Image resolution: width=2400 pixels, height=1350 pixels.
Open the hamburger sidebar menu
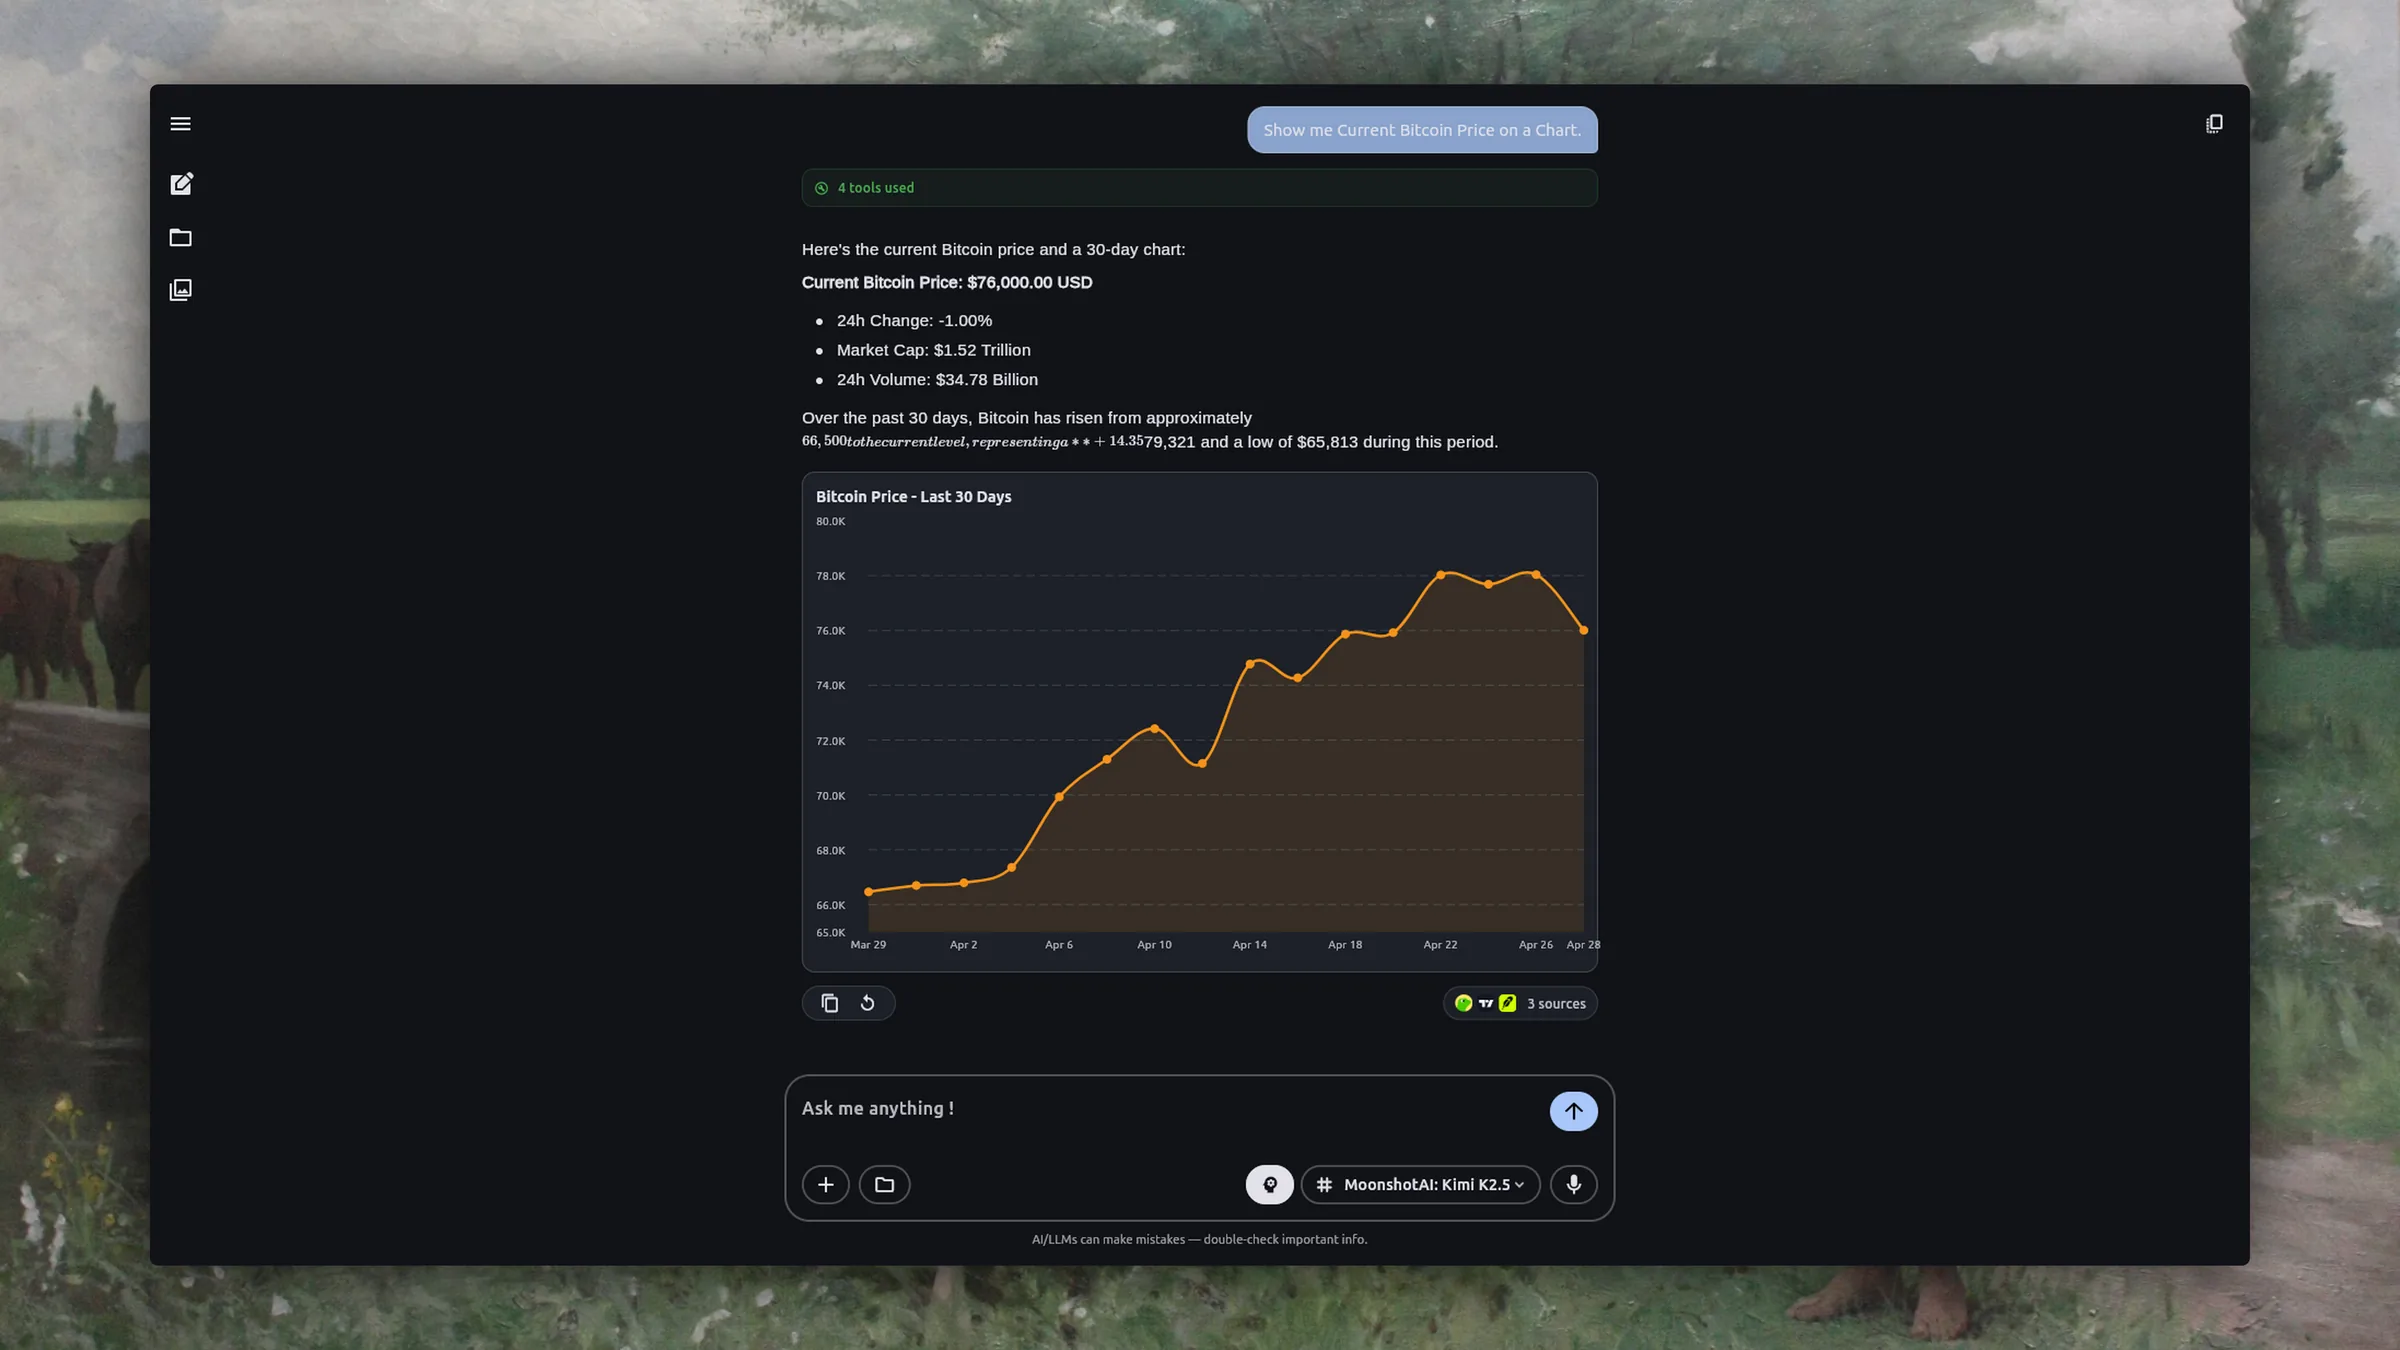[x=180, y=124]
